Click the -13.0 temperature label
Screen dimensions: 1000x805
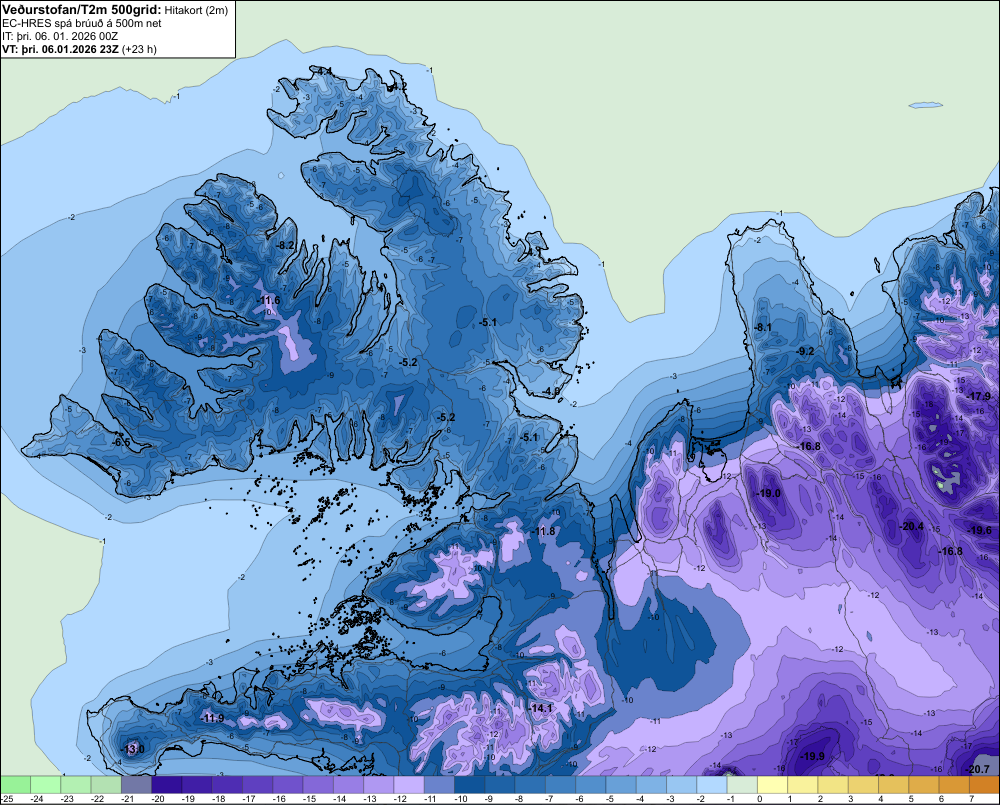pos(132,749)
